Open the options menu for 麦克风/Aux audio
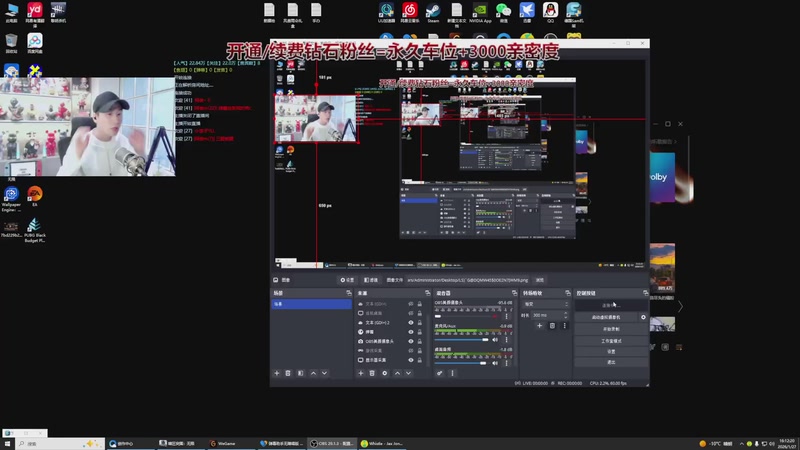Image resolution: width=800 pixels, height=450 pixels. [506, 340]
